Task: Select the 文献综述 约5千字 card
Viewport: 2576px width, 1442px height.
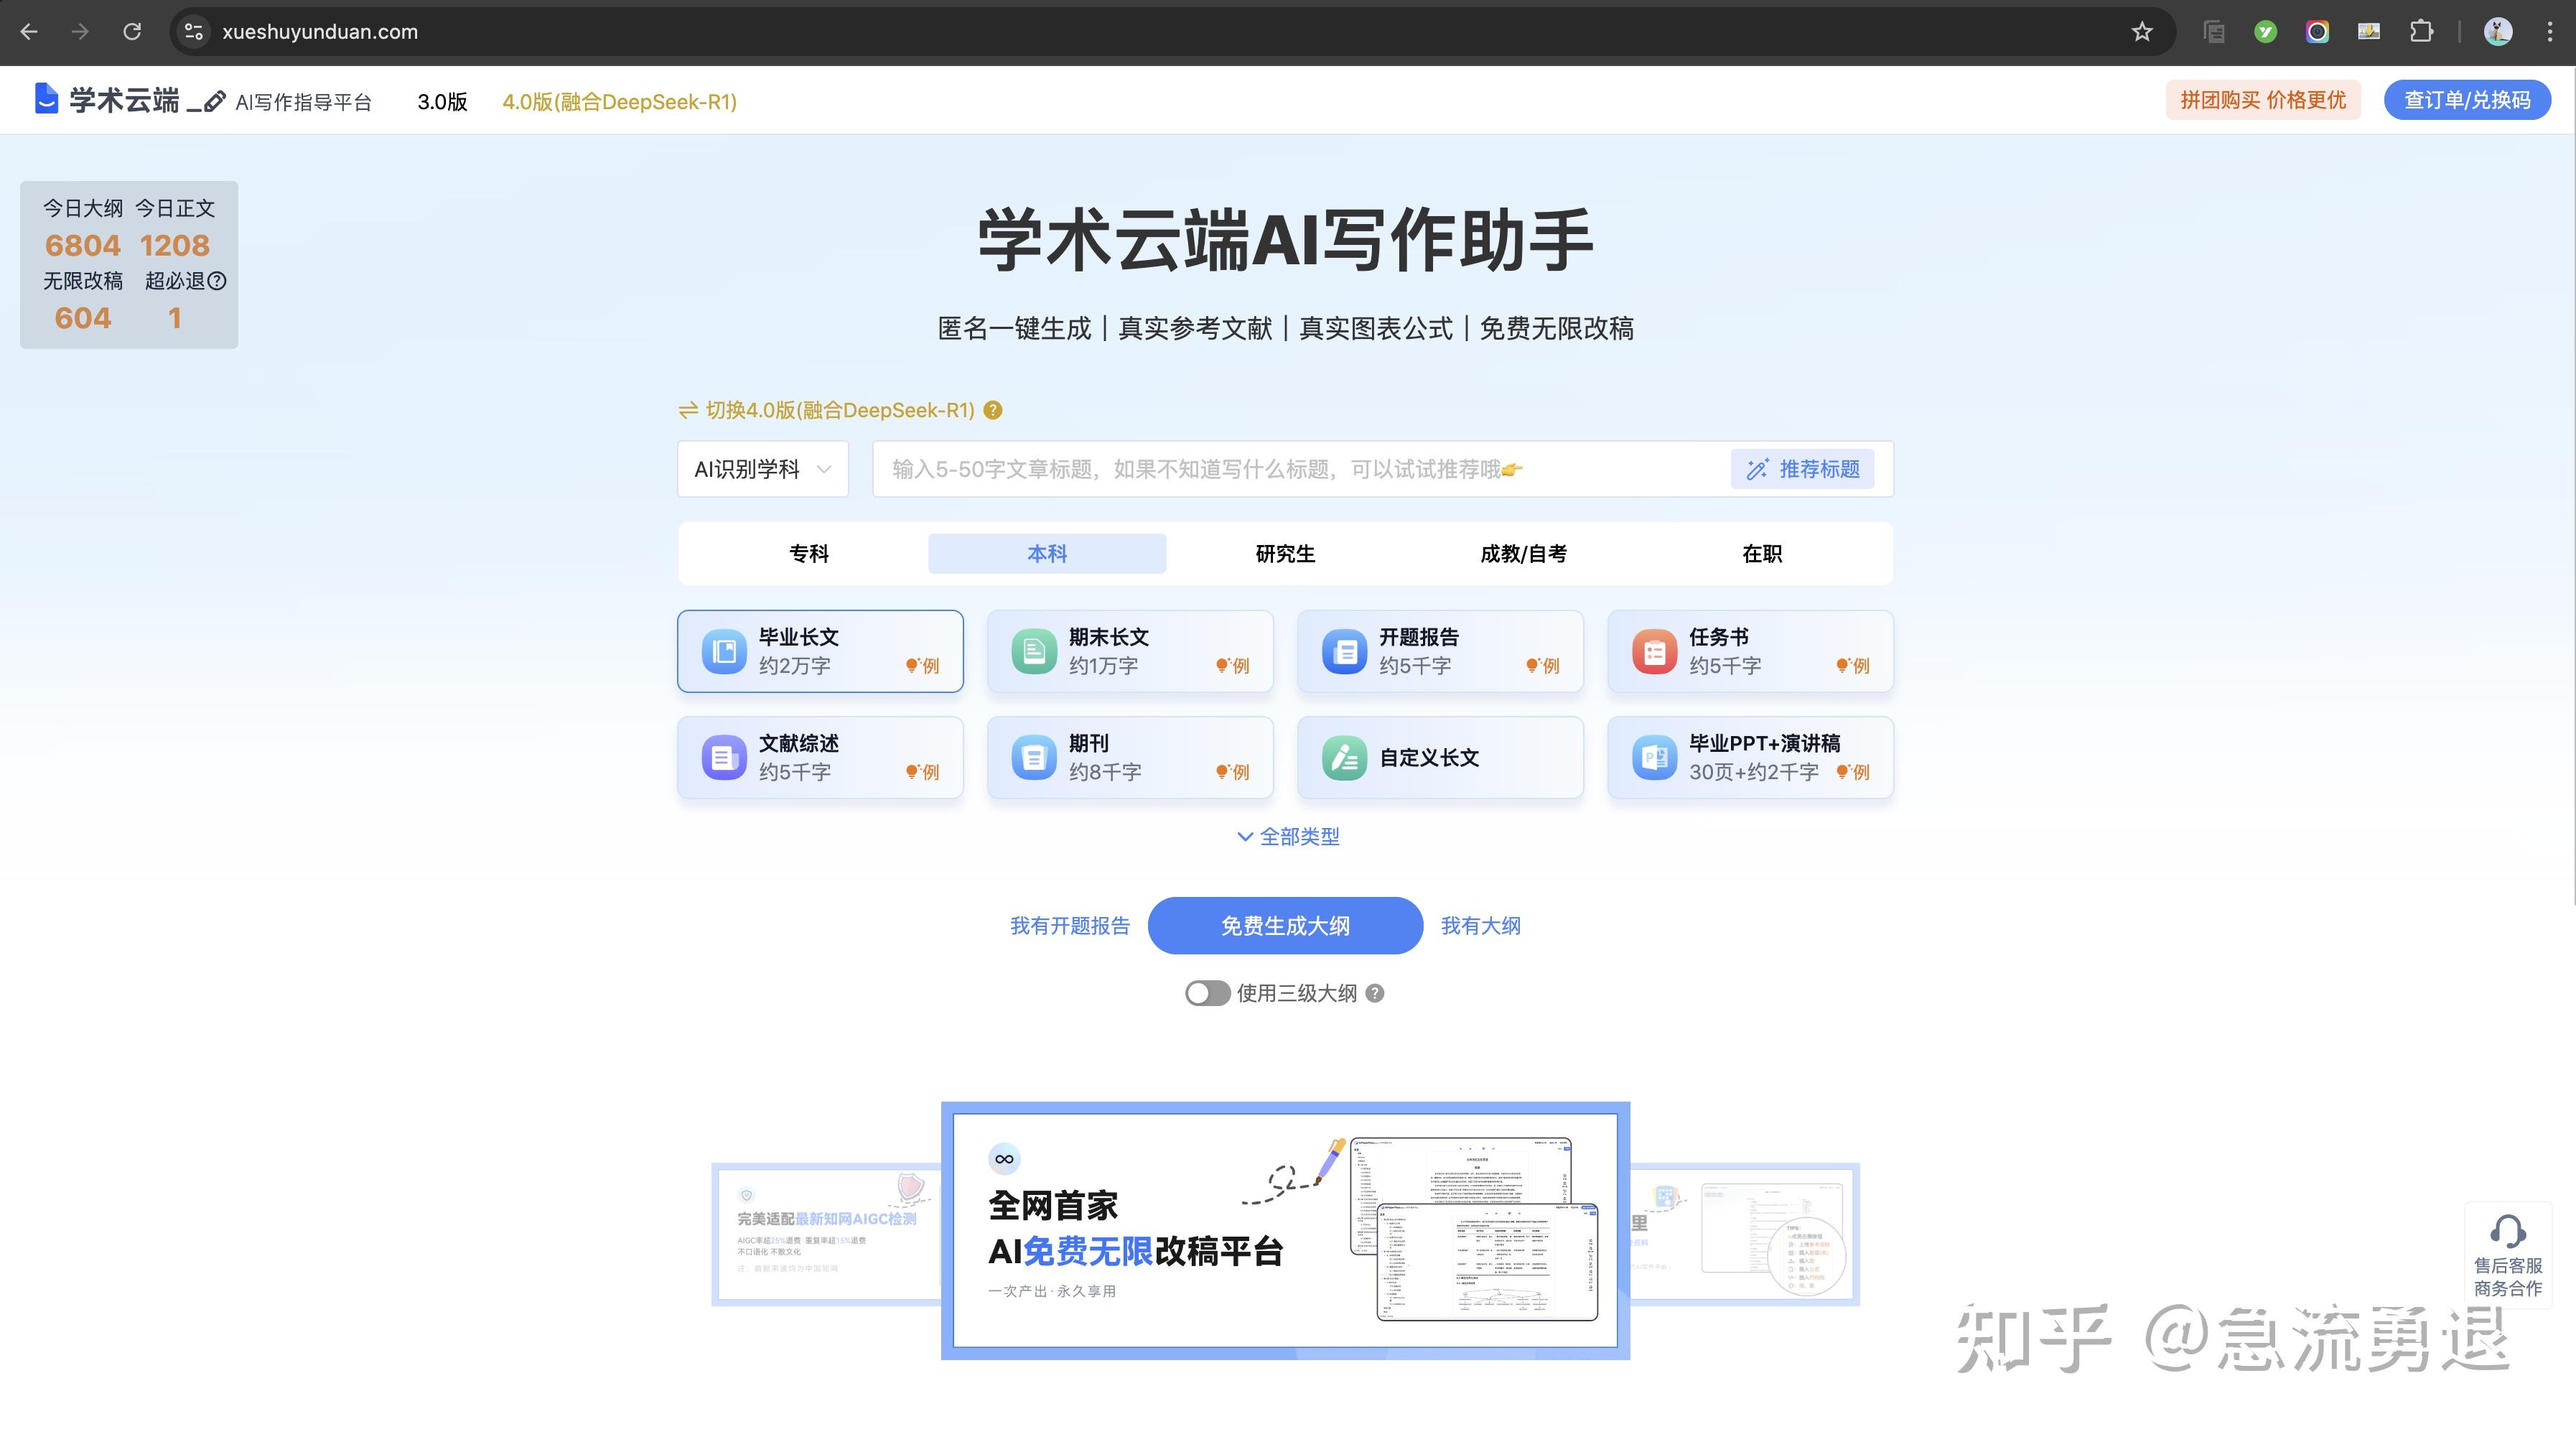Action: tap(820, 758)
